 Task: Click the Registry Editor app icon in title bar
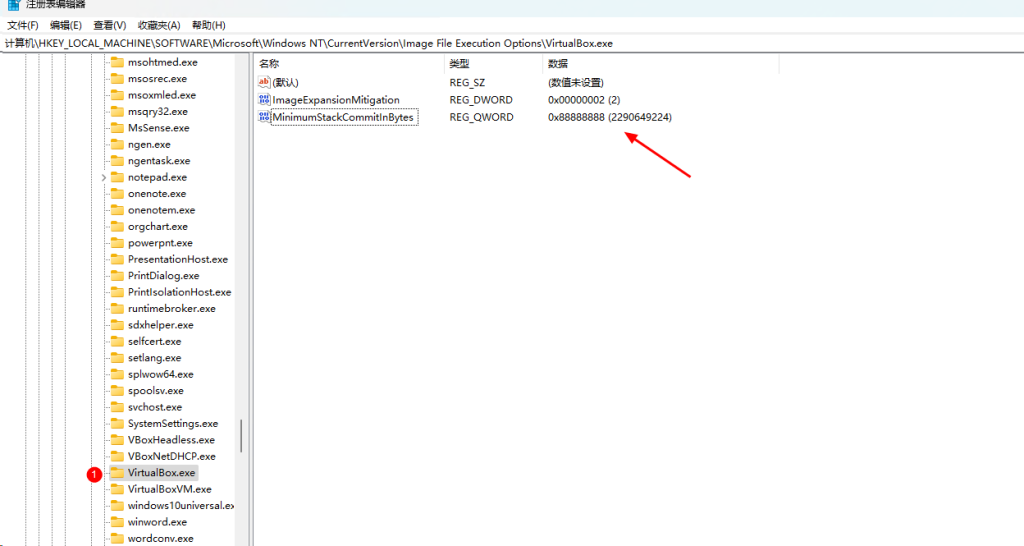click(13, 4)
